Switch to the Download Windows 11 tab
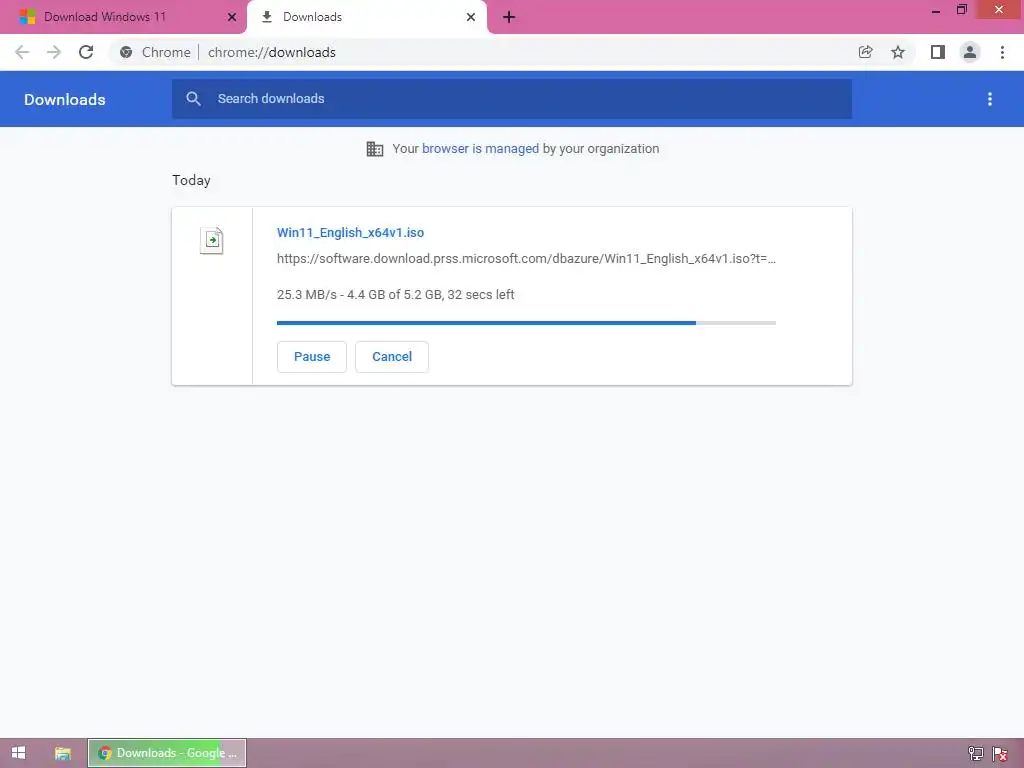1024x768 pixels. [x=123, y=17]
